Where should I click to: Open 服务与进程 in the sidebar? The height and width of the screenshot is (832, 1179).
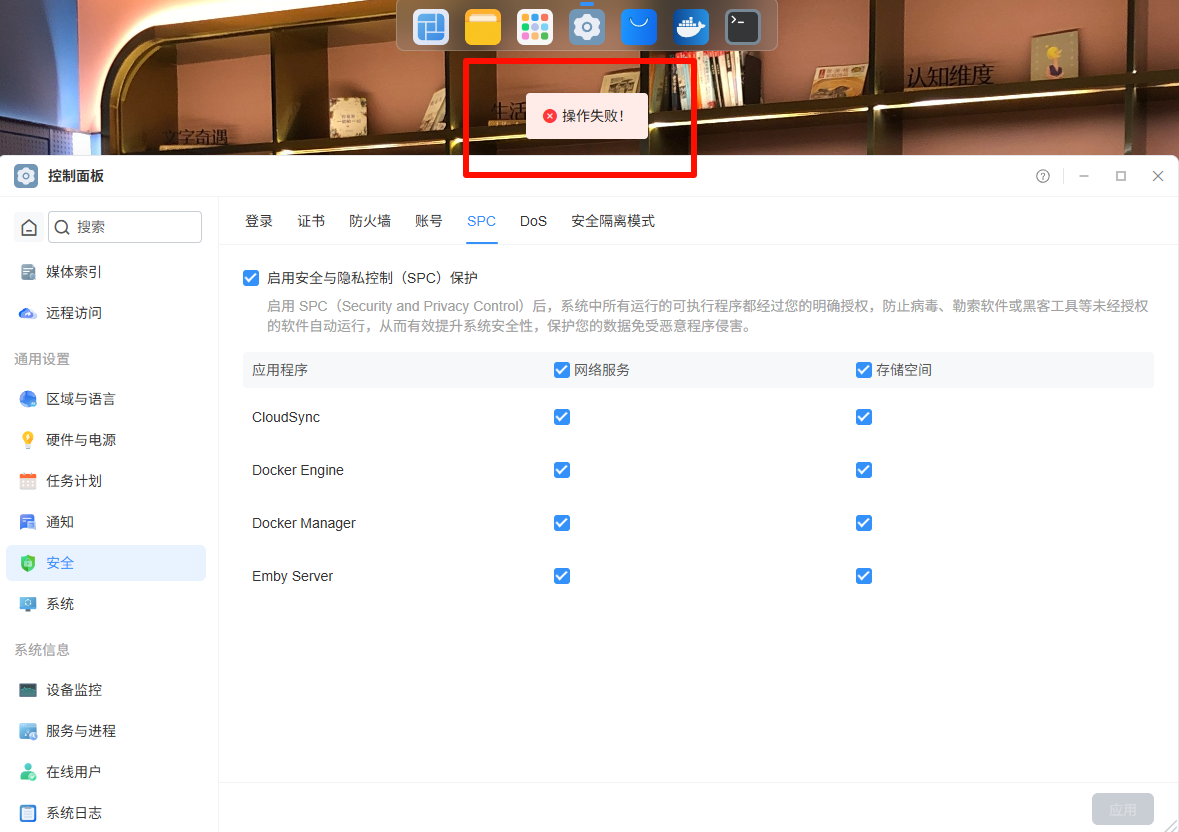pos(106,731)
